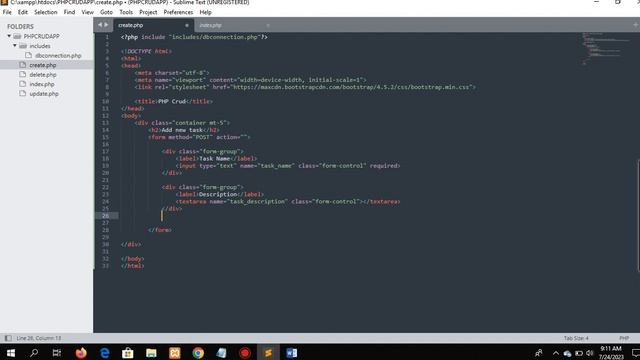Select the includes folder in sidebar

click(40, 46)
